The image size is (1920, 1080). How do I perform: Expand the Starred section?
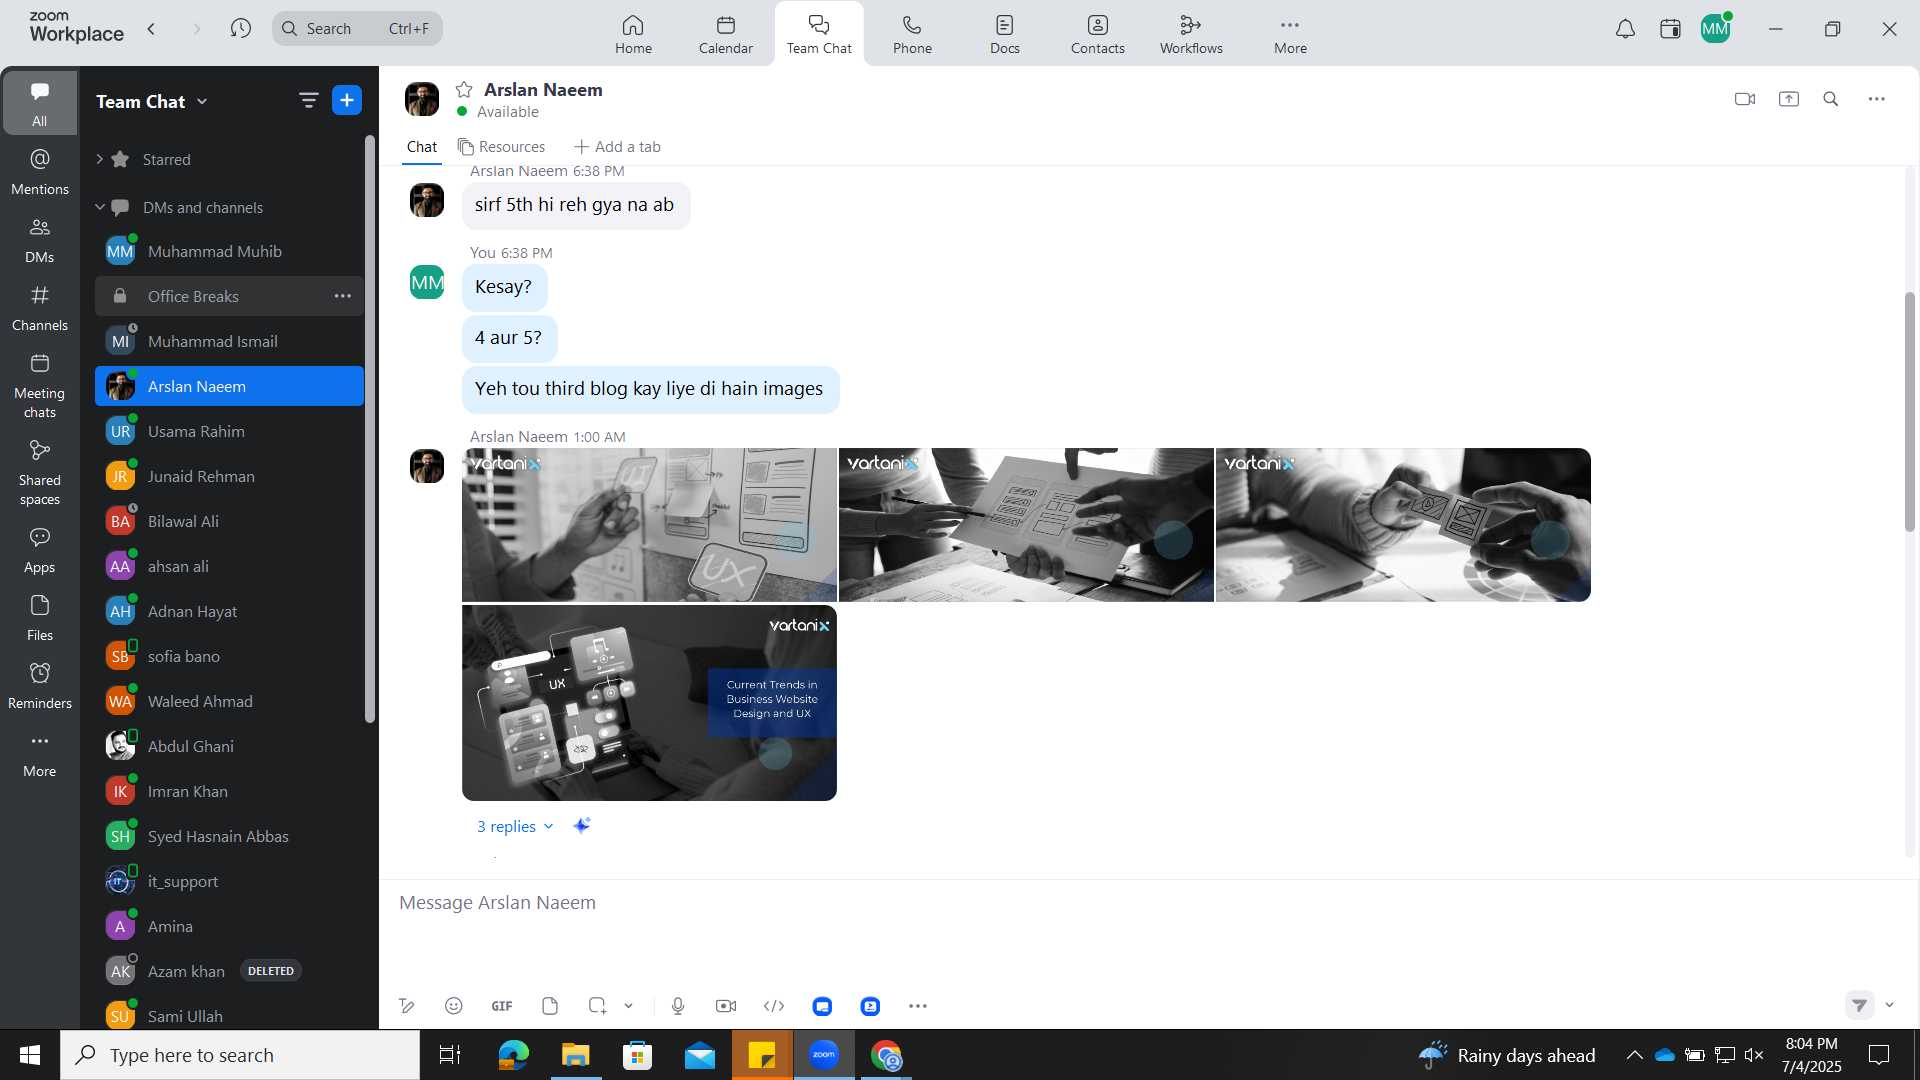(99, 159)
